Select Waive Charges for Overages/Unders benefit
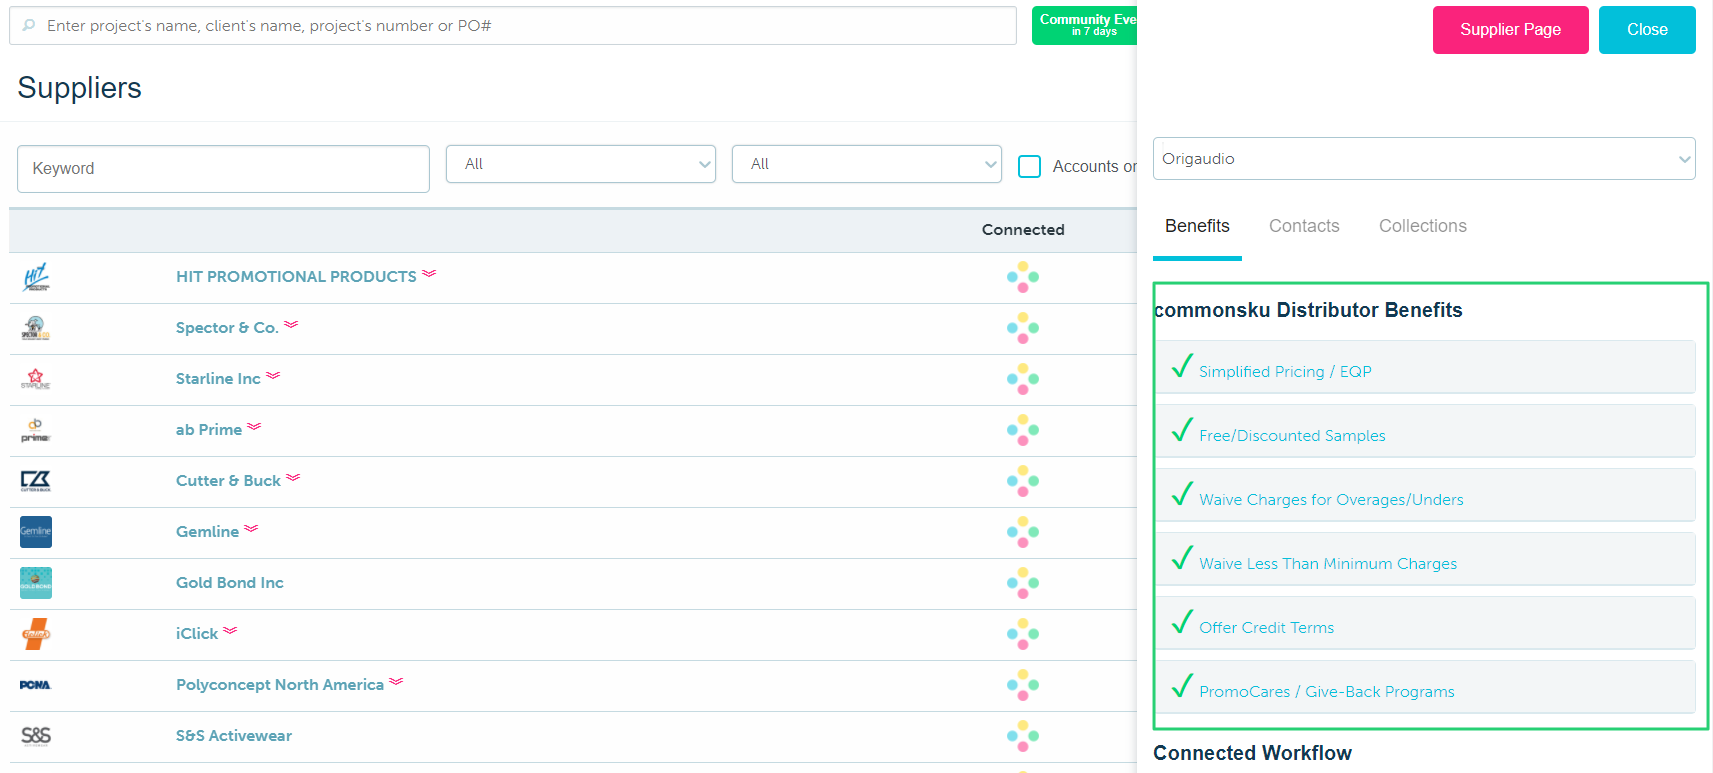 pyautogui.click(x=1425, y=495)
